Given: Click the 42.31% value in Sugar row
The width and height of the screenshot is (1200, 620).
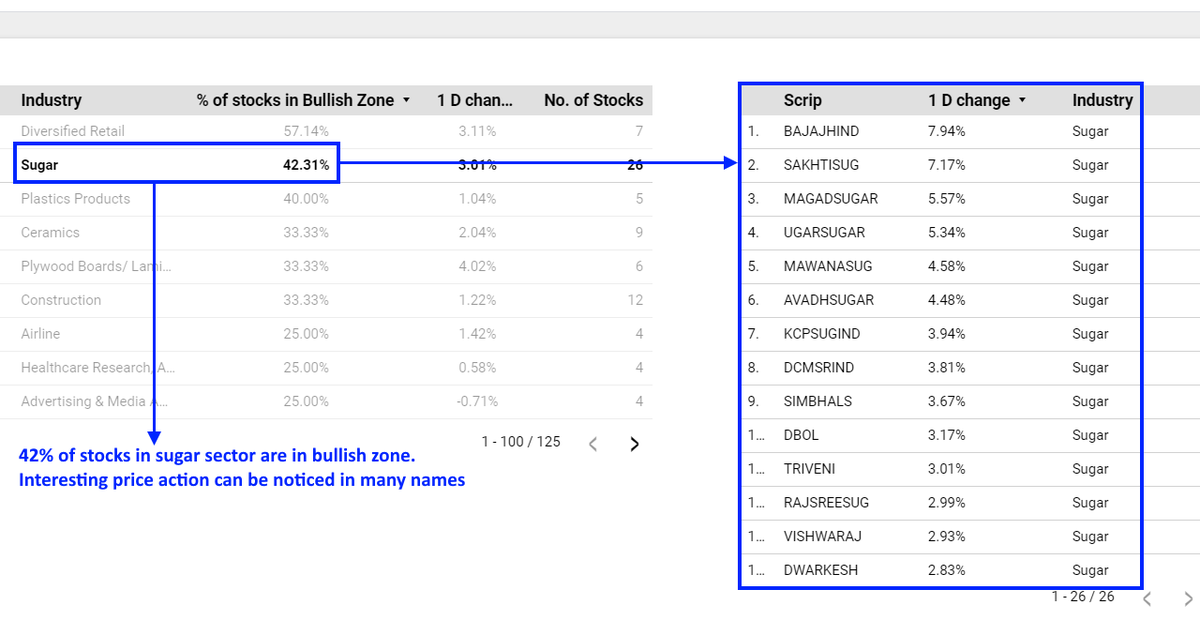Looking at the screenshot, I should pyautogui.click(x=306, y=165).
